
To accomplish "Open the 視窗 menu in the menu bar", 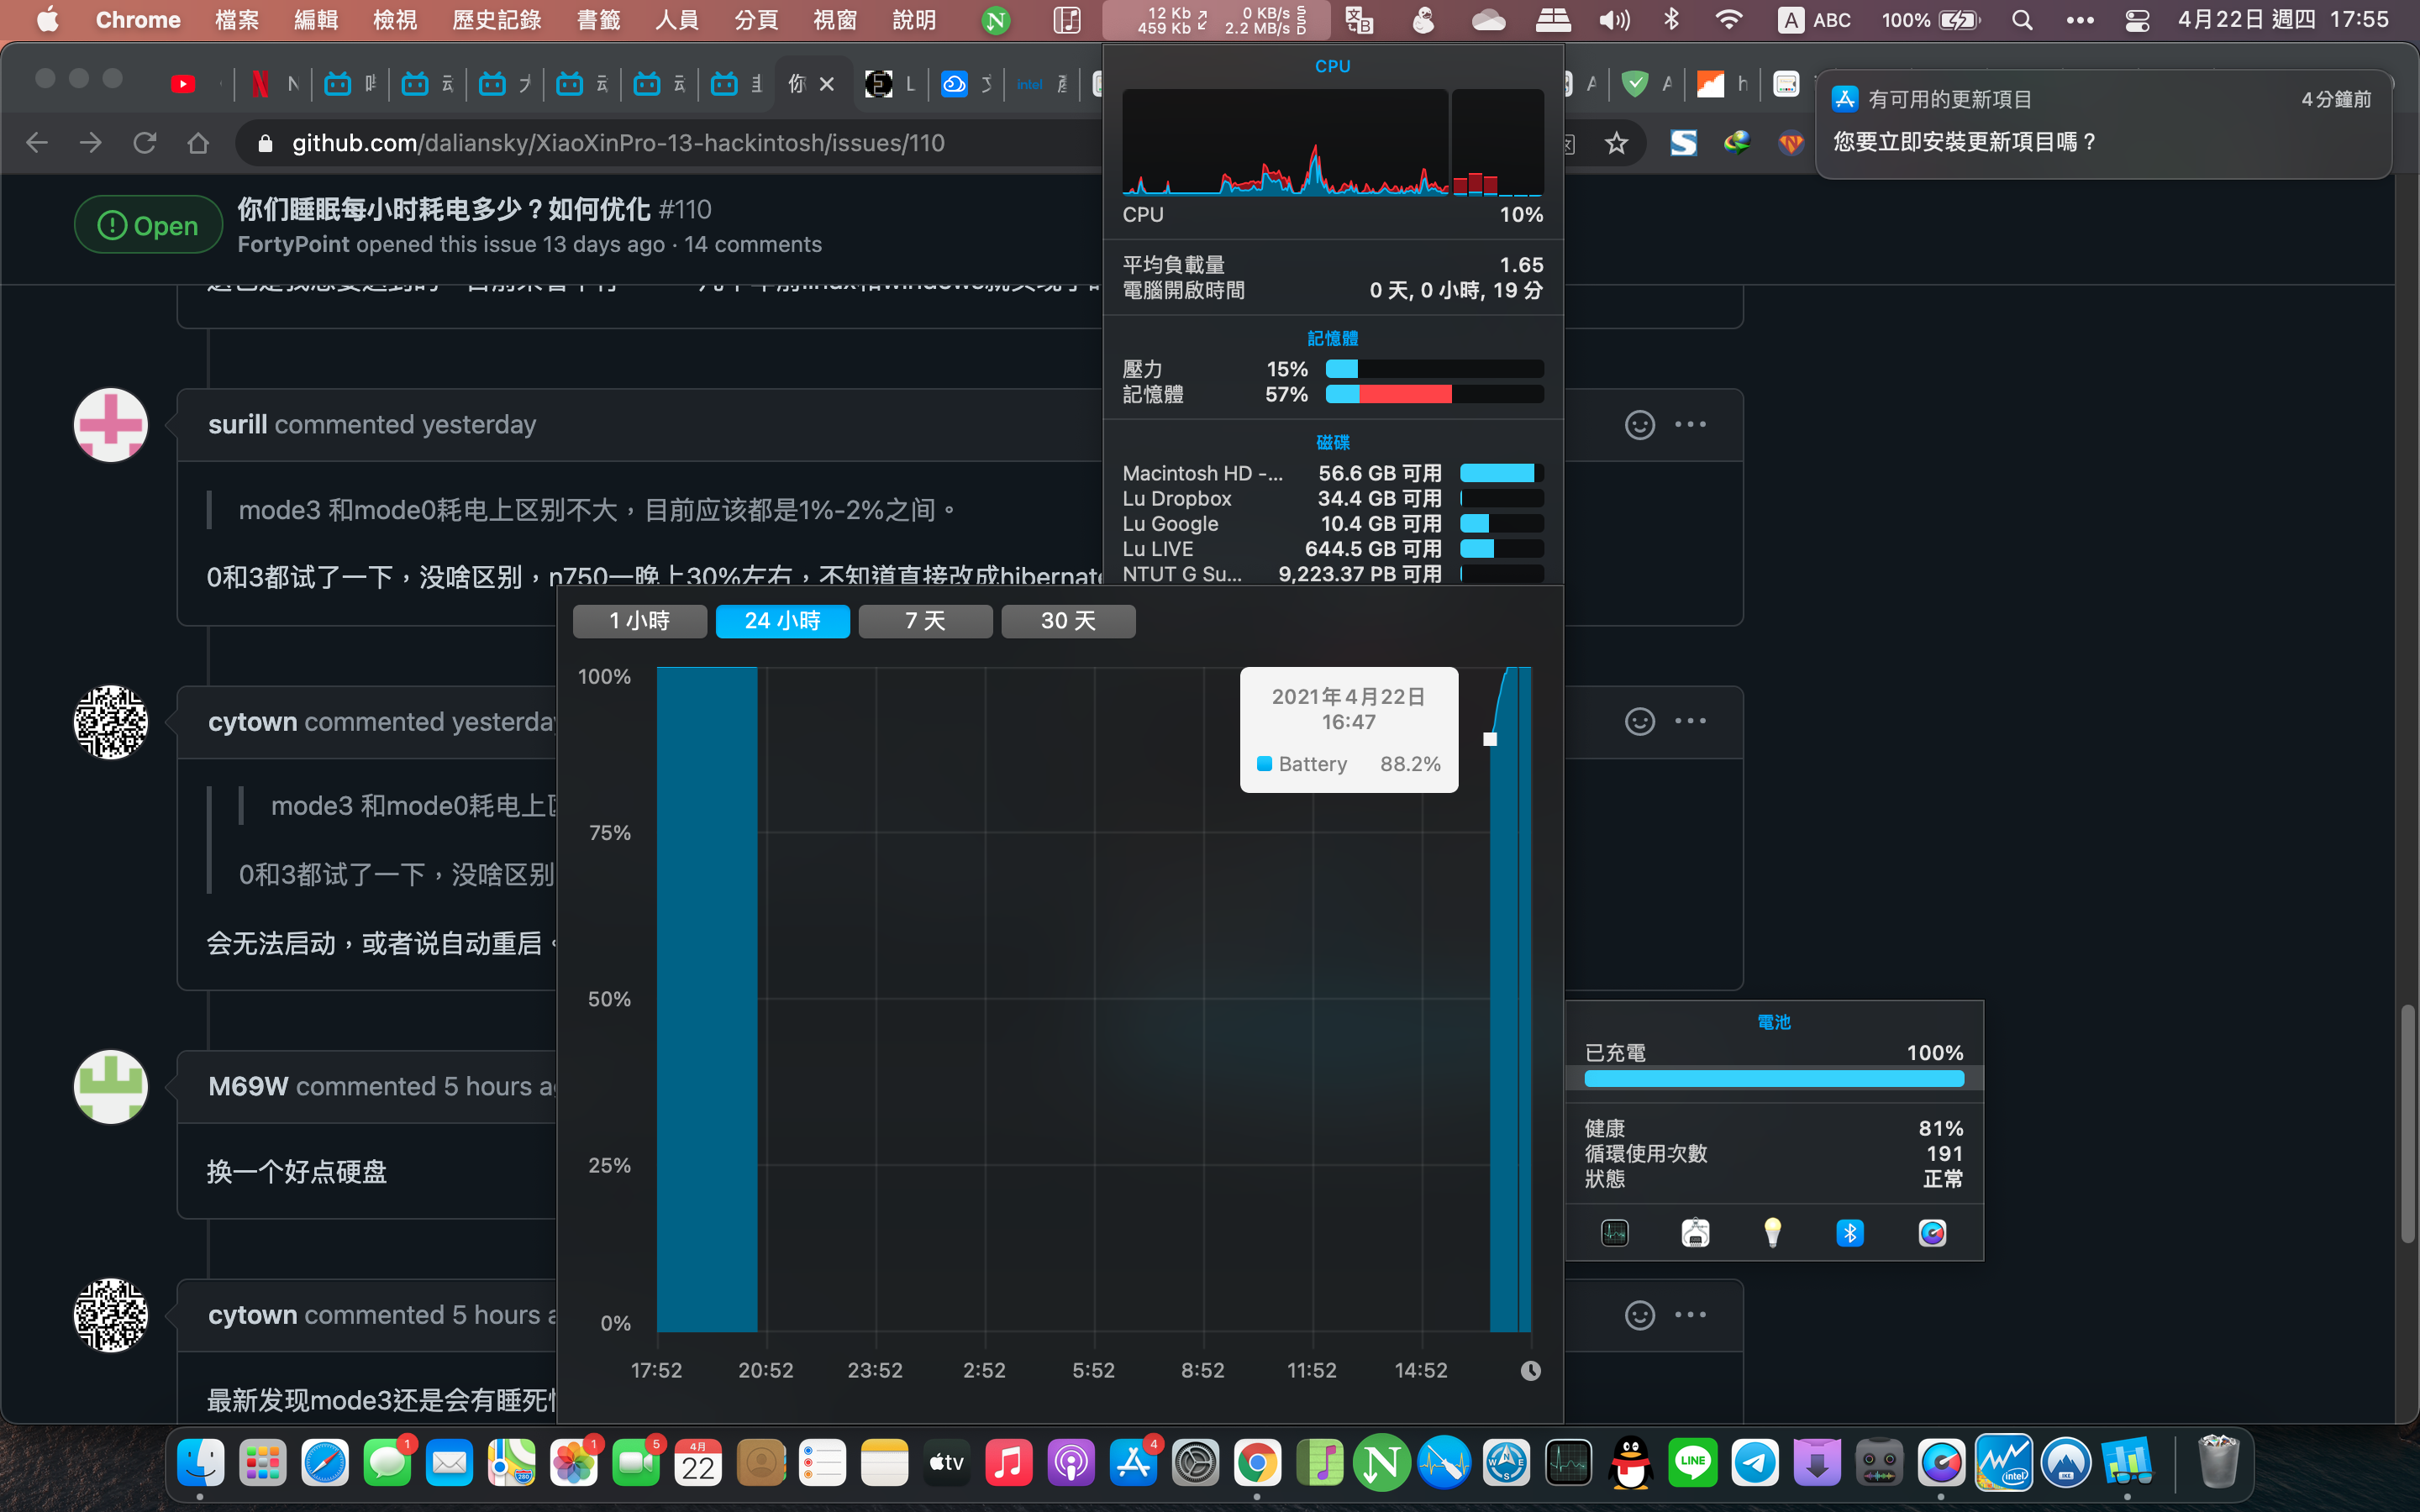I will [836, 20].
